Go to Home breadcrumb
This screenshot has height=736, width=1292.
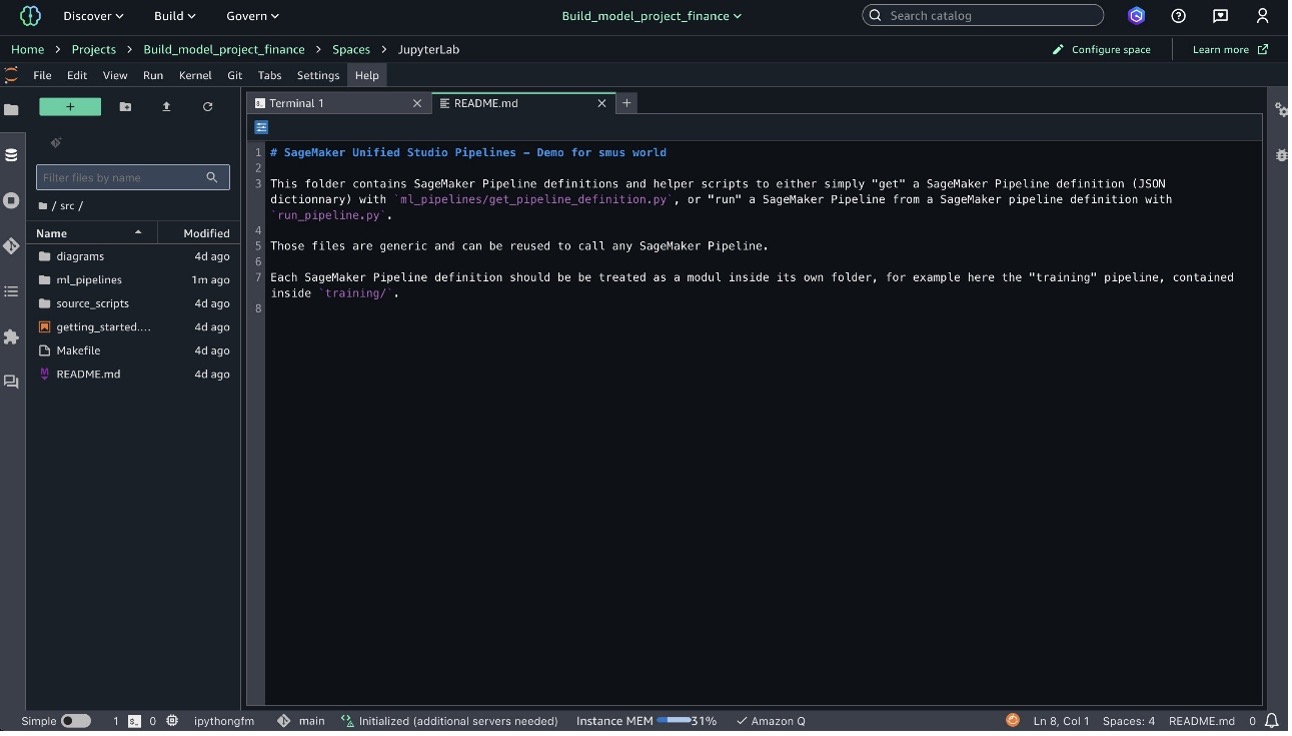pos(27,49)
